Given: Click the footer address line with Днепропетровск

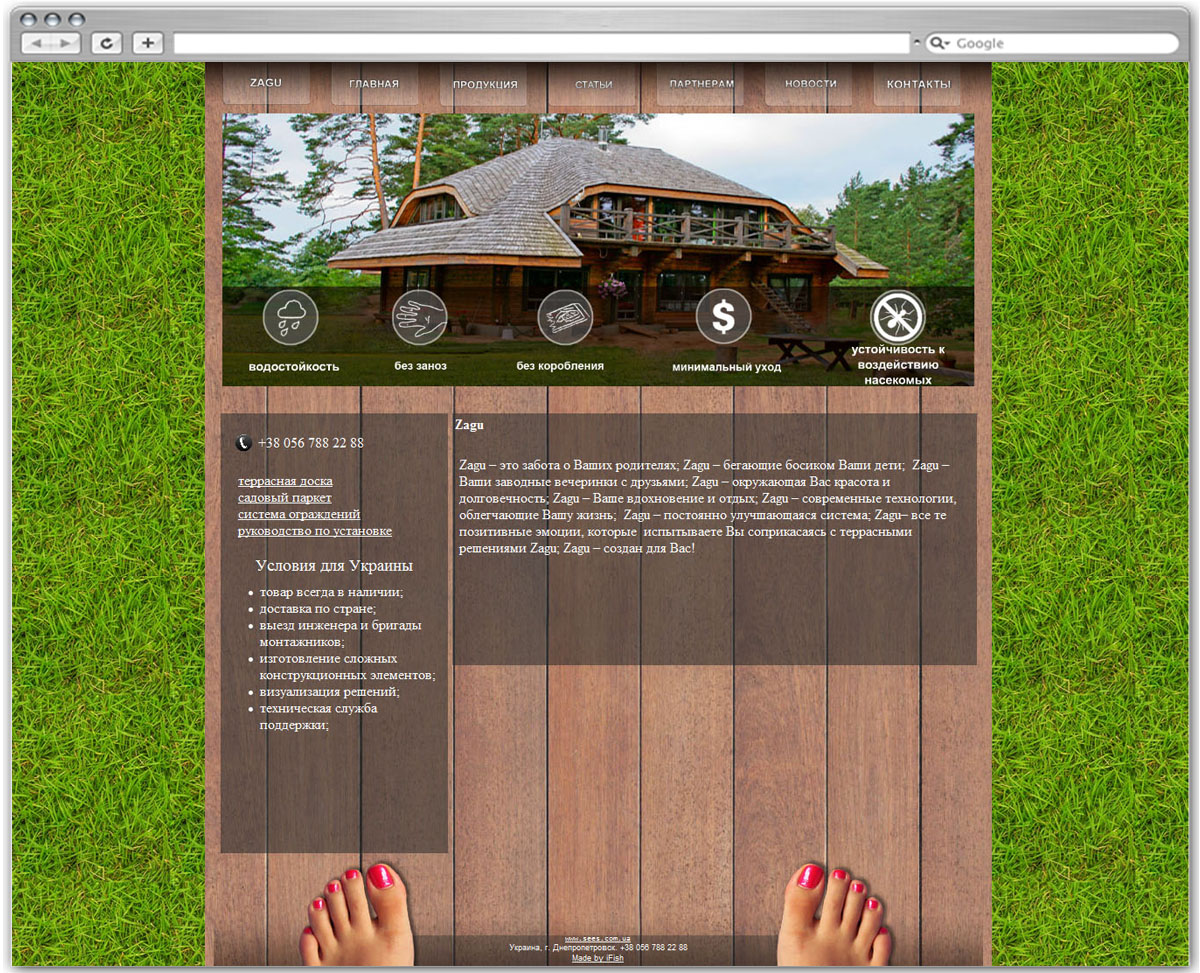Looking at the screenshot, I should pyautogui.click(x=598, y=948).
